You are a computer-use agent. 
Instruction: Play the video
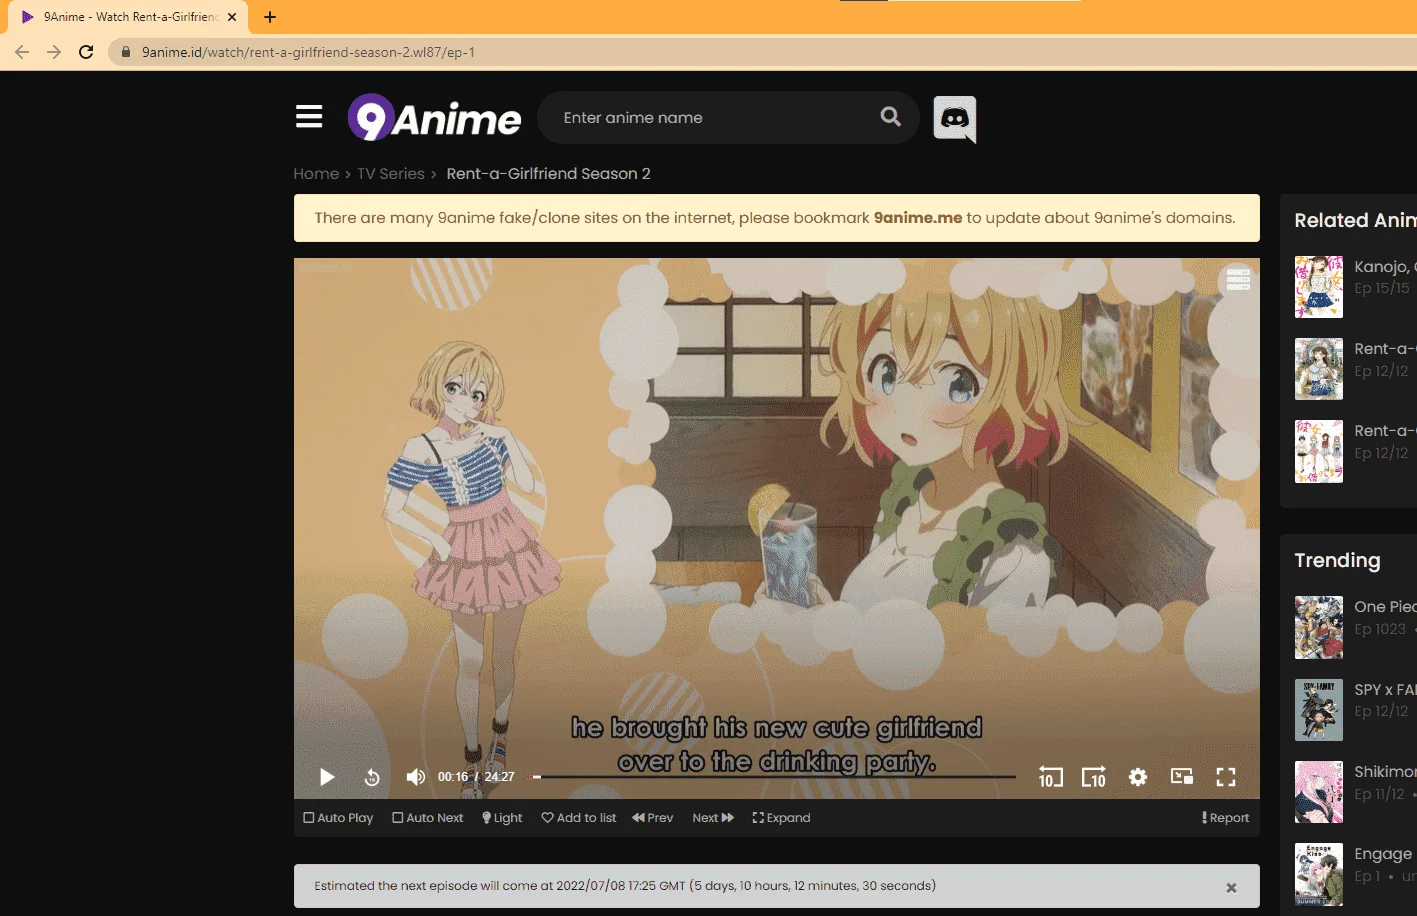pyautogui.click(x=326, y=777)
